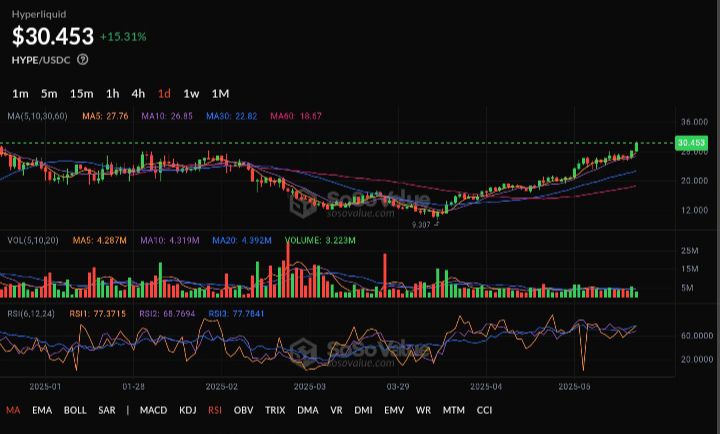
Task: Click the 01-28 date axis label
Action: tap(133, 387)
